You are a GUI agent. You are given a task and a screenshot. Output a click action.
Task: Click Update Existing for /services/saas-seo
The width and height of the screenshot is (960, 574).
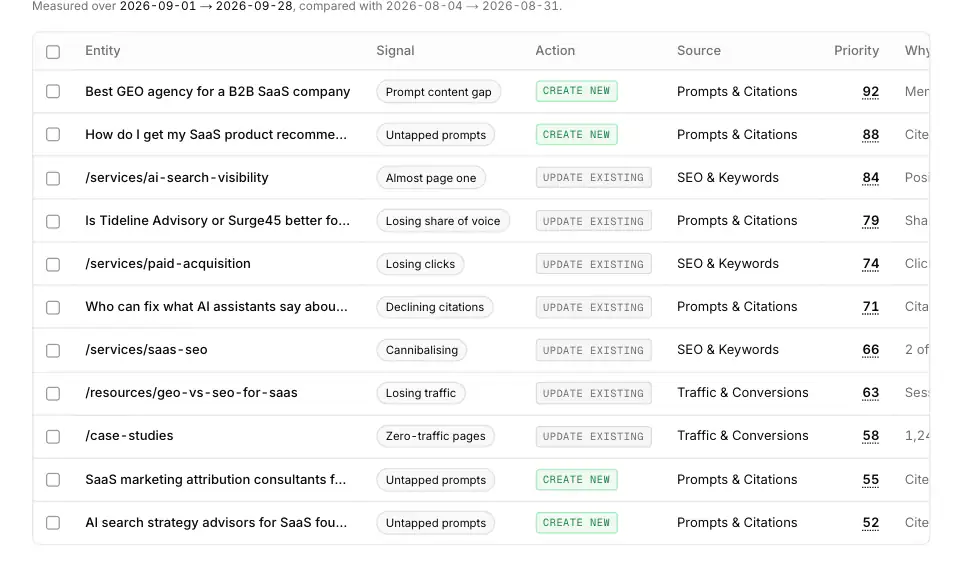click(593, 350)
